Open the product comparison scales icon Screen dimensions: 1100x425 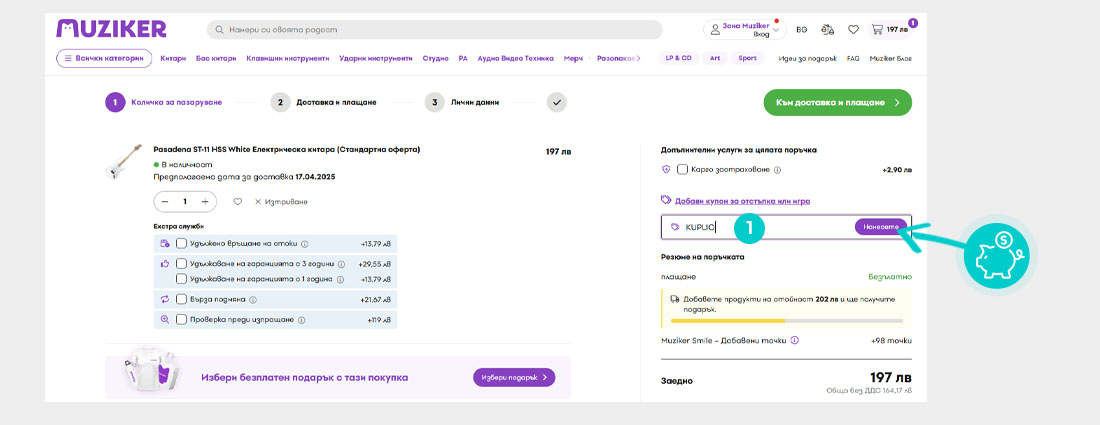(x=827, y=30)
